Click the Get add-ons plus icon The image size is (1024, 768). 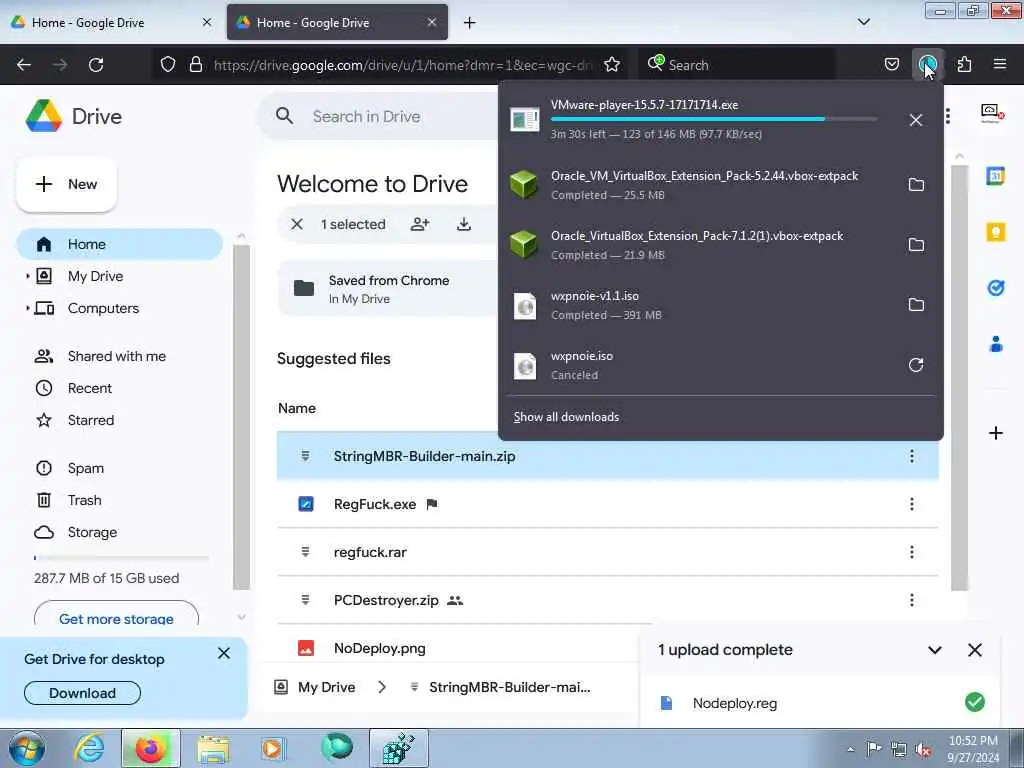[995, 433]
